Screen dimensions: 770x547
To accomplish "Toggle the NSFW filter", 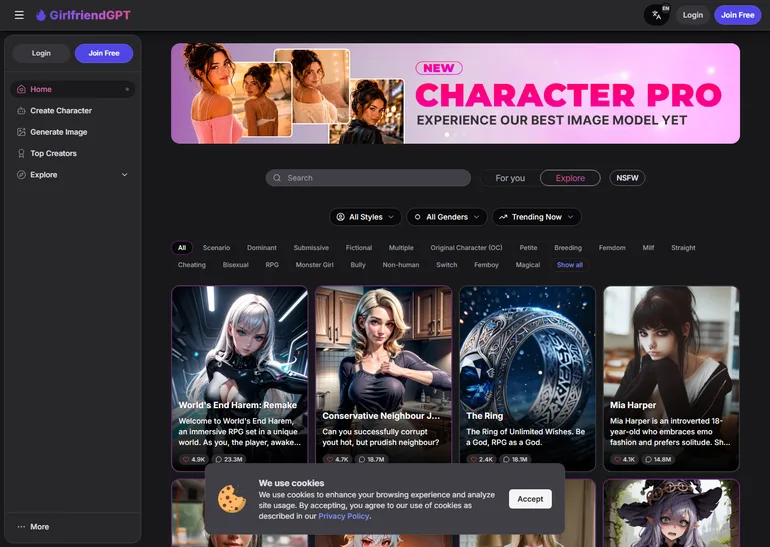I will pyautogui.click(x=627, y=178).
